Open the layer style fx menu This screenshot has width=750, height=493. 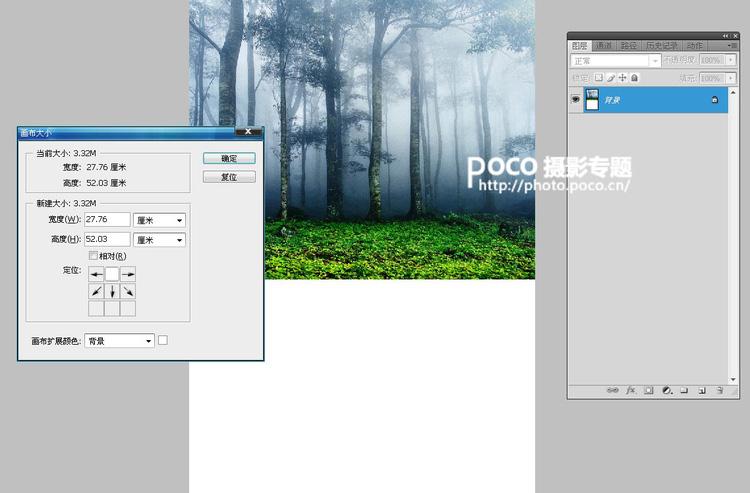(x=631, y=391)
